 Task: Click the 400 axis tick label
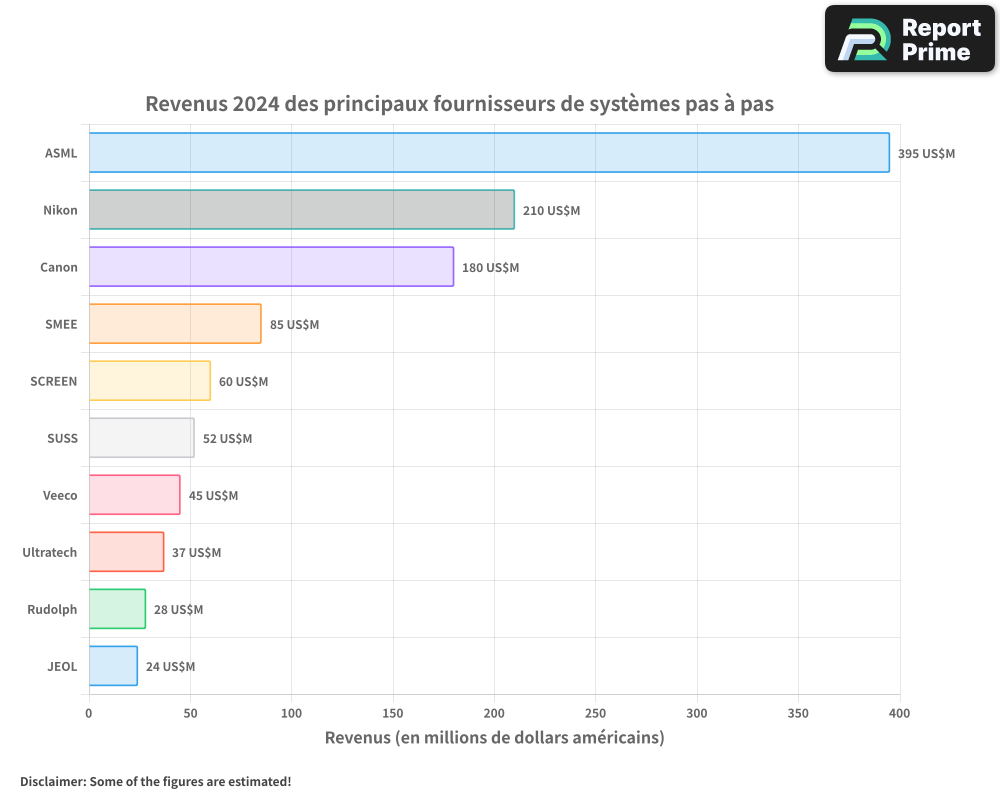[899, 714]
